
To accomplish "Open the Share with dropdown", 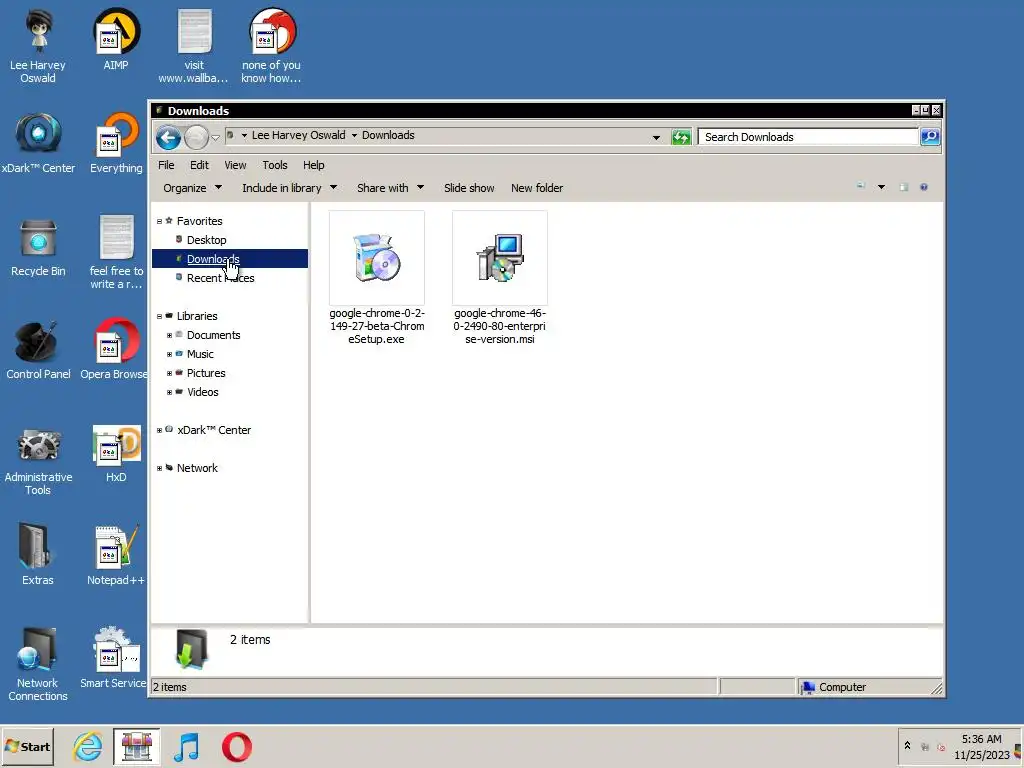I will pos(391,188).
